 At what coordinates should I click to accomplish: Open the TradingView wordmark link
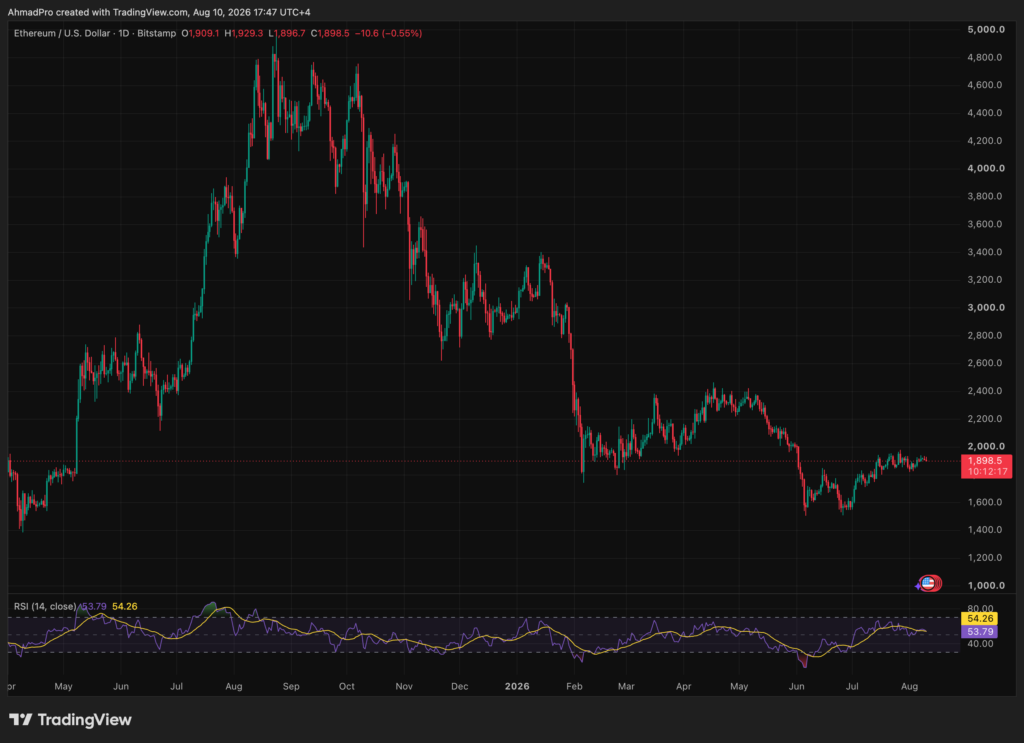[x=84, y=719]
